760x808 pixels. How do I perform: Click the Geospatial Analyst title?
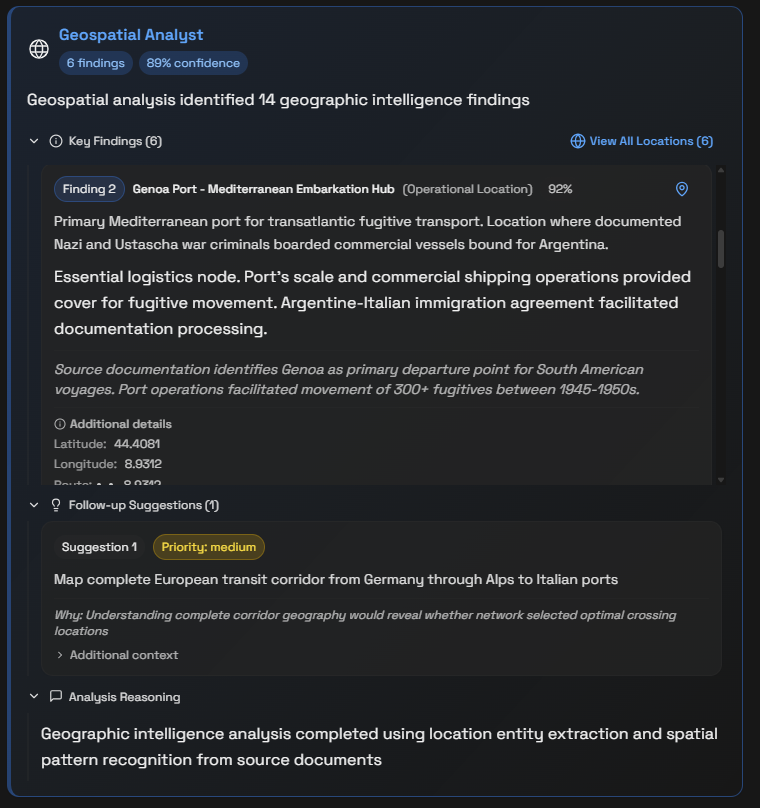point(131,34)
